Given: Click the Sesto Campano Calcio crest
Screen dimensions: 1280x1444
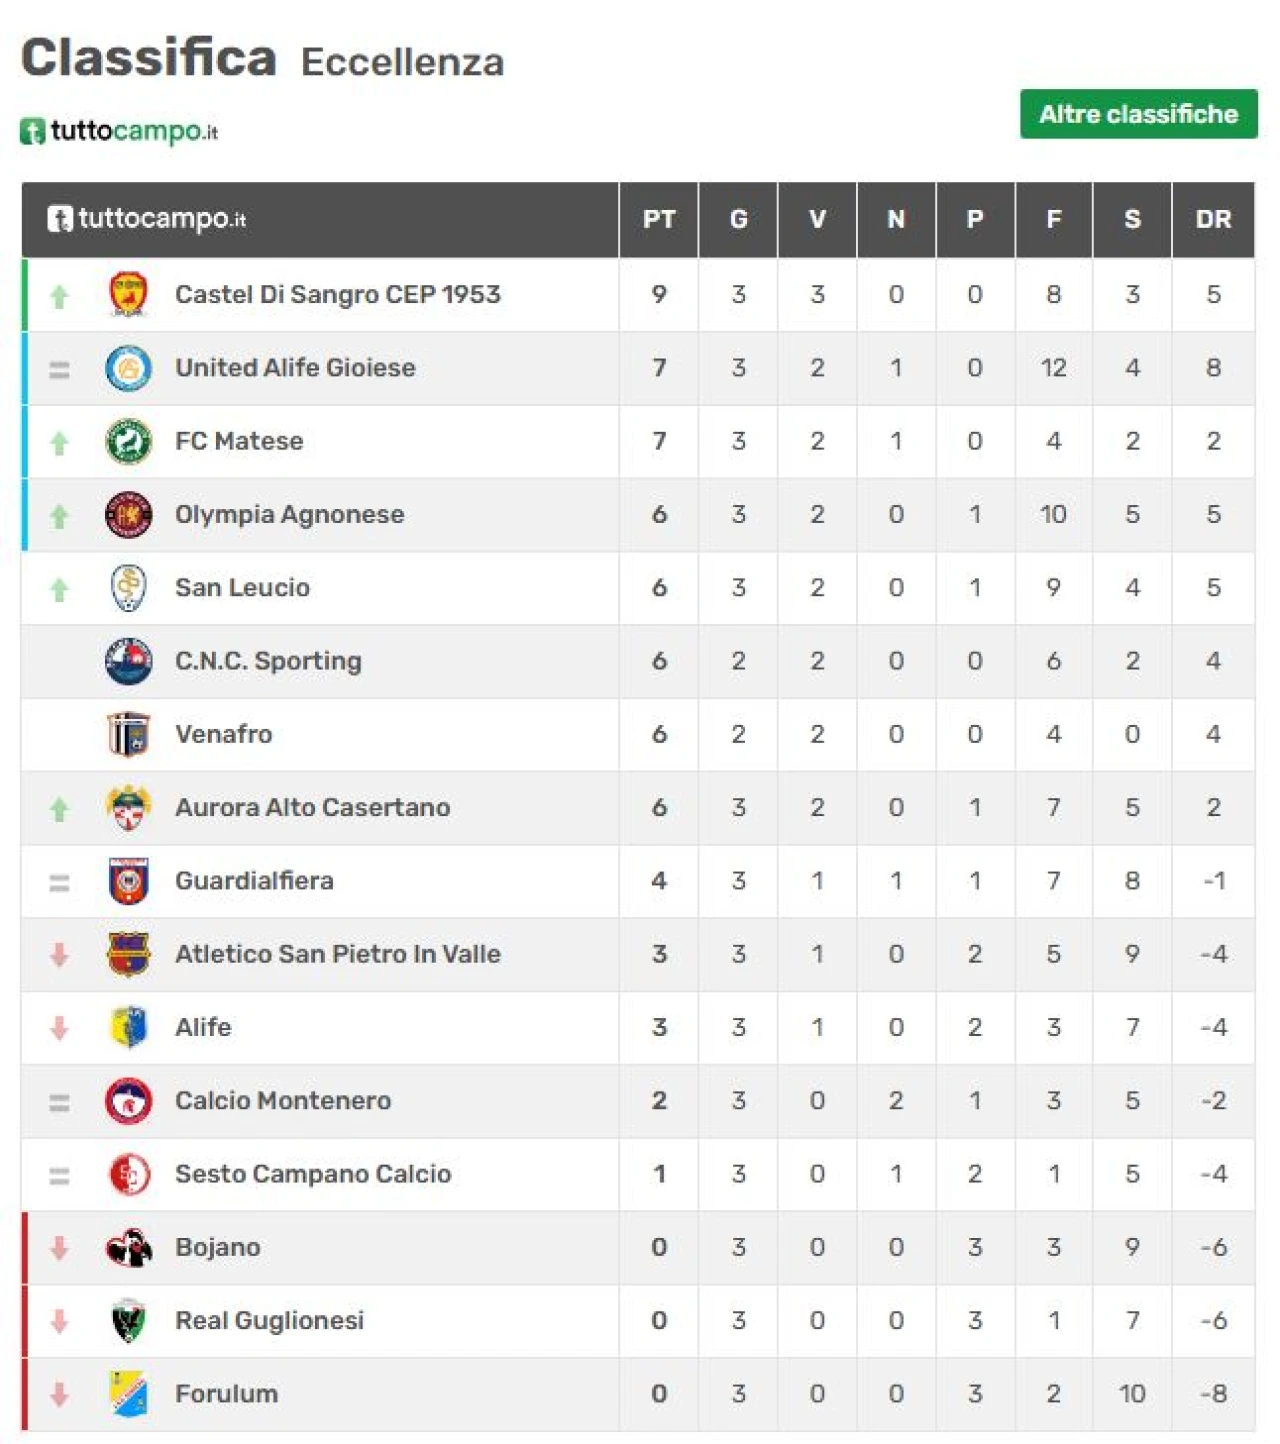Looking at the screenshot, I should point(128,1174).
